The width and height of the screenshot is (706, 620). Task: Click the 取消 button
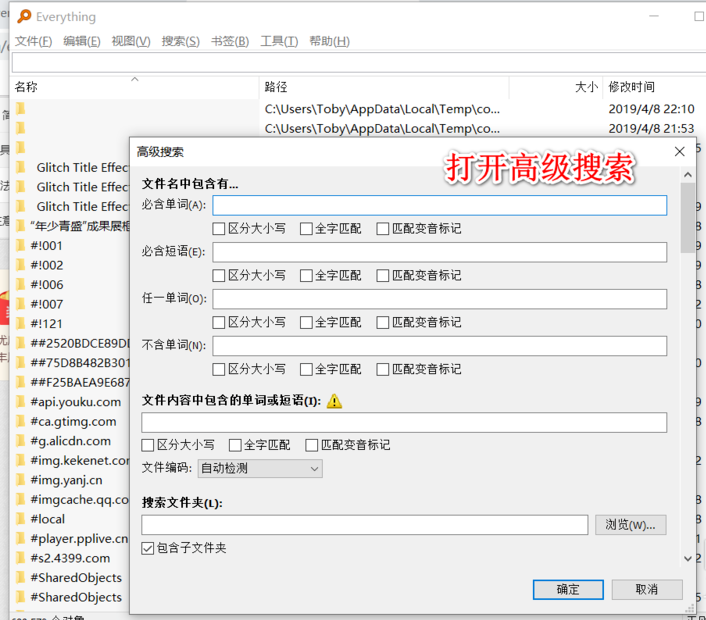coord(647,589)
